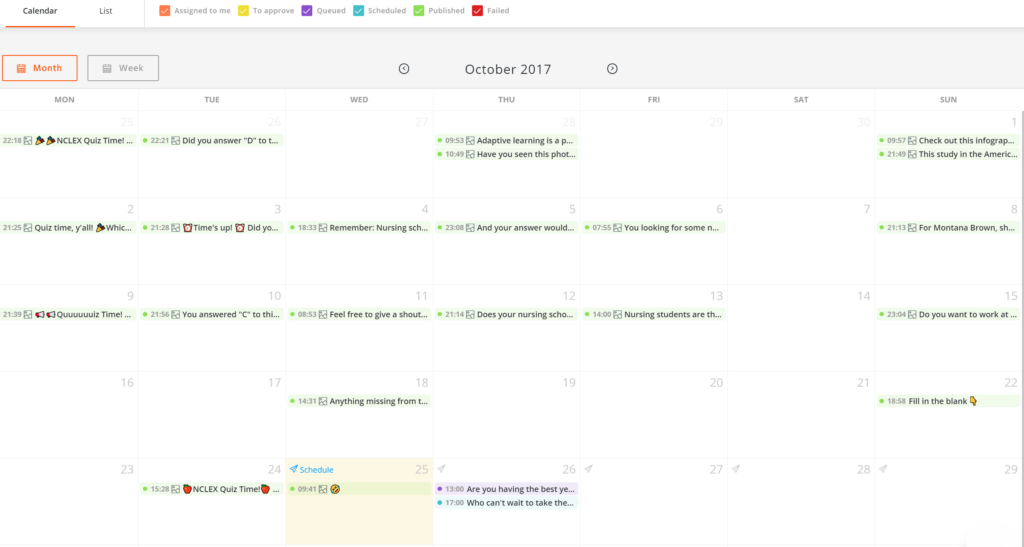Go to next month using right arrow
The image size is (1024, 547).
coord(612,69)
